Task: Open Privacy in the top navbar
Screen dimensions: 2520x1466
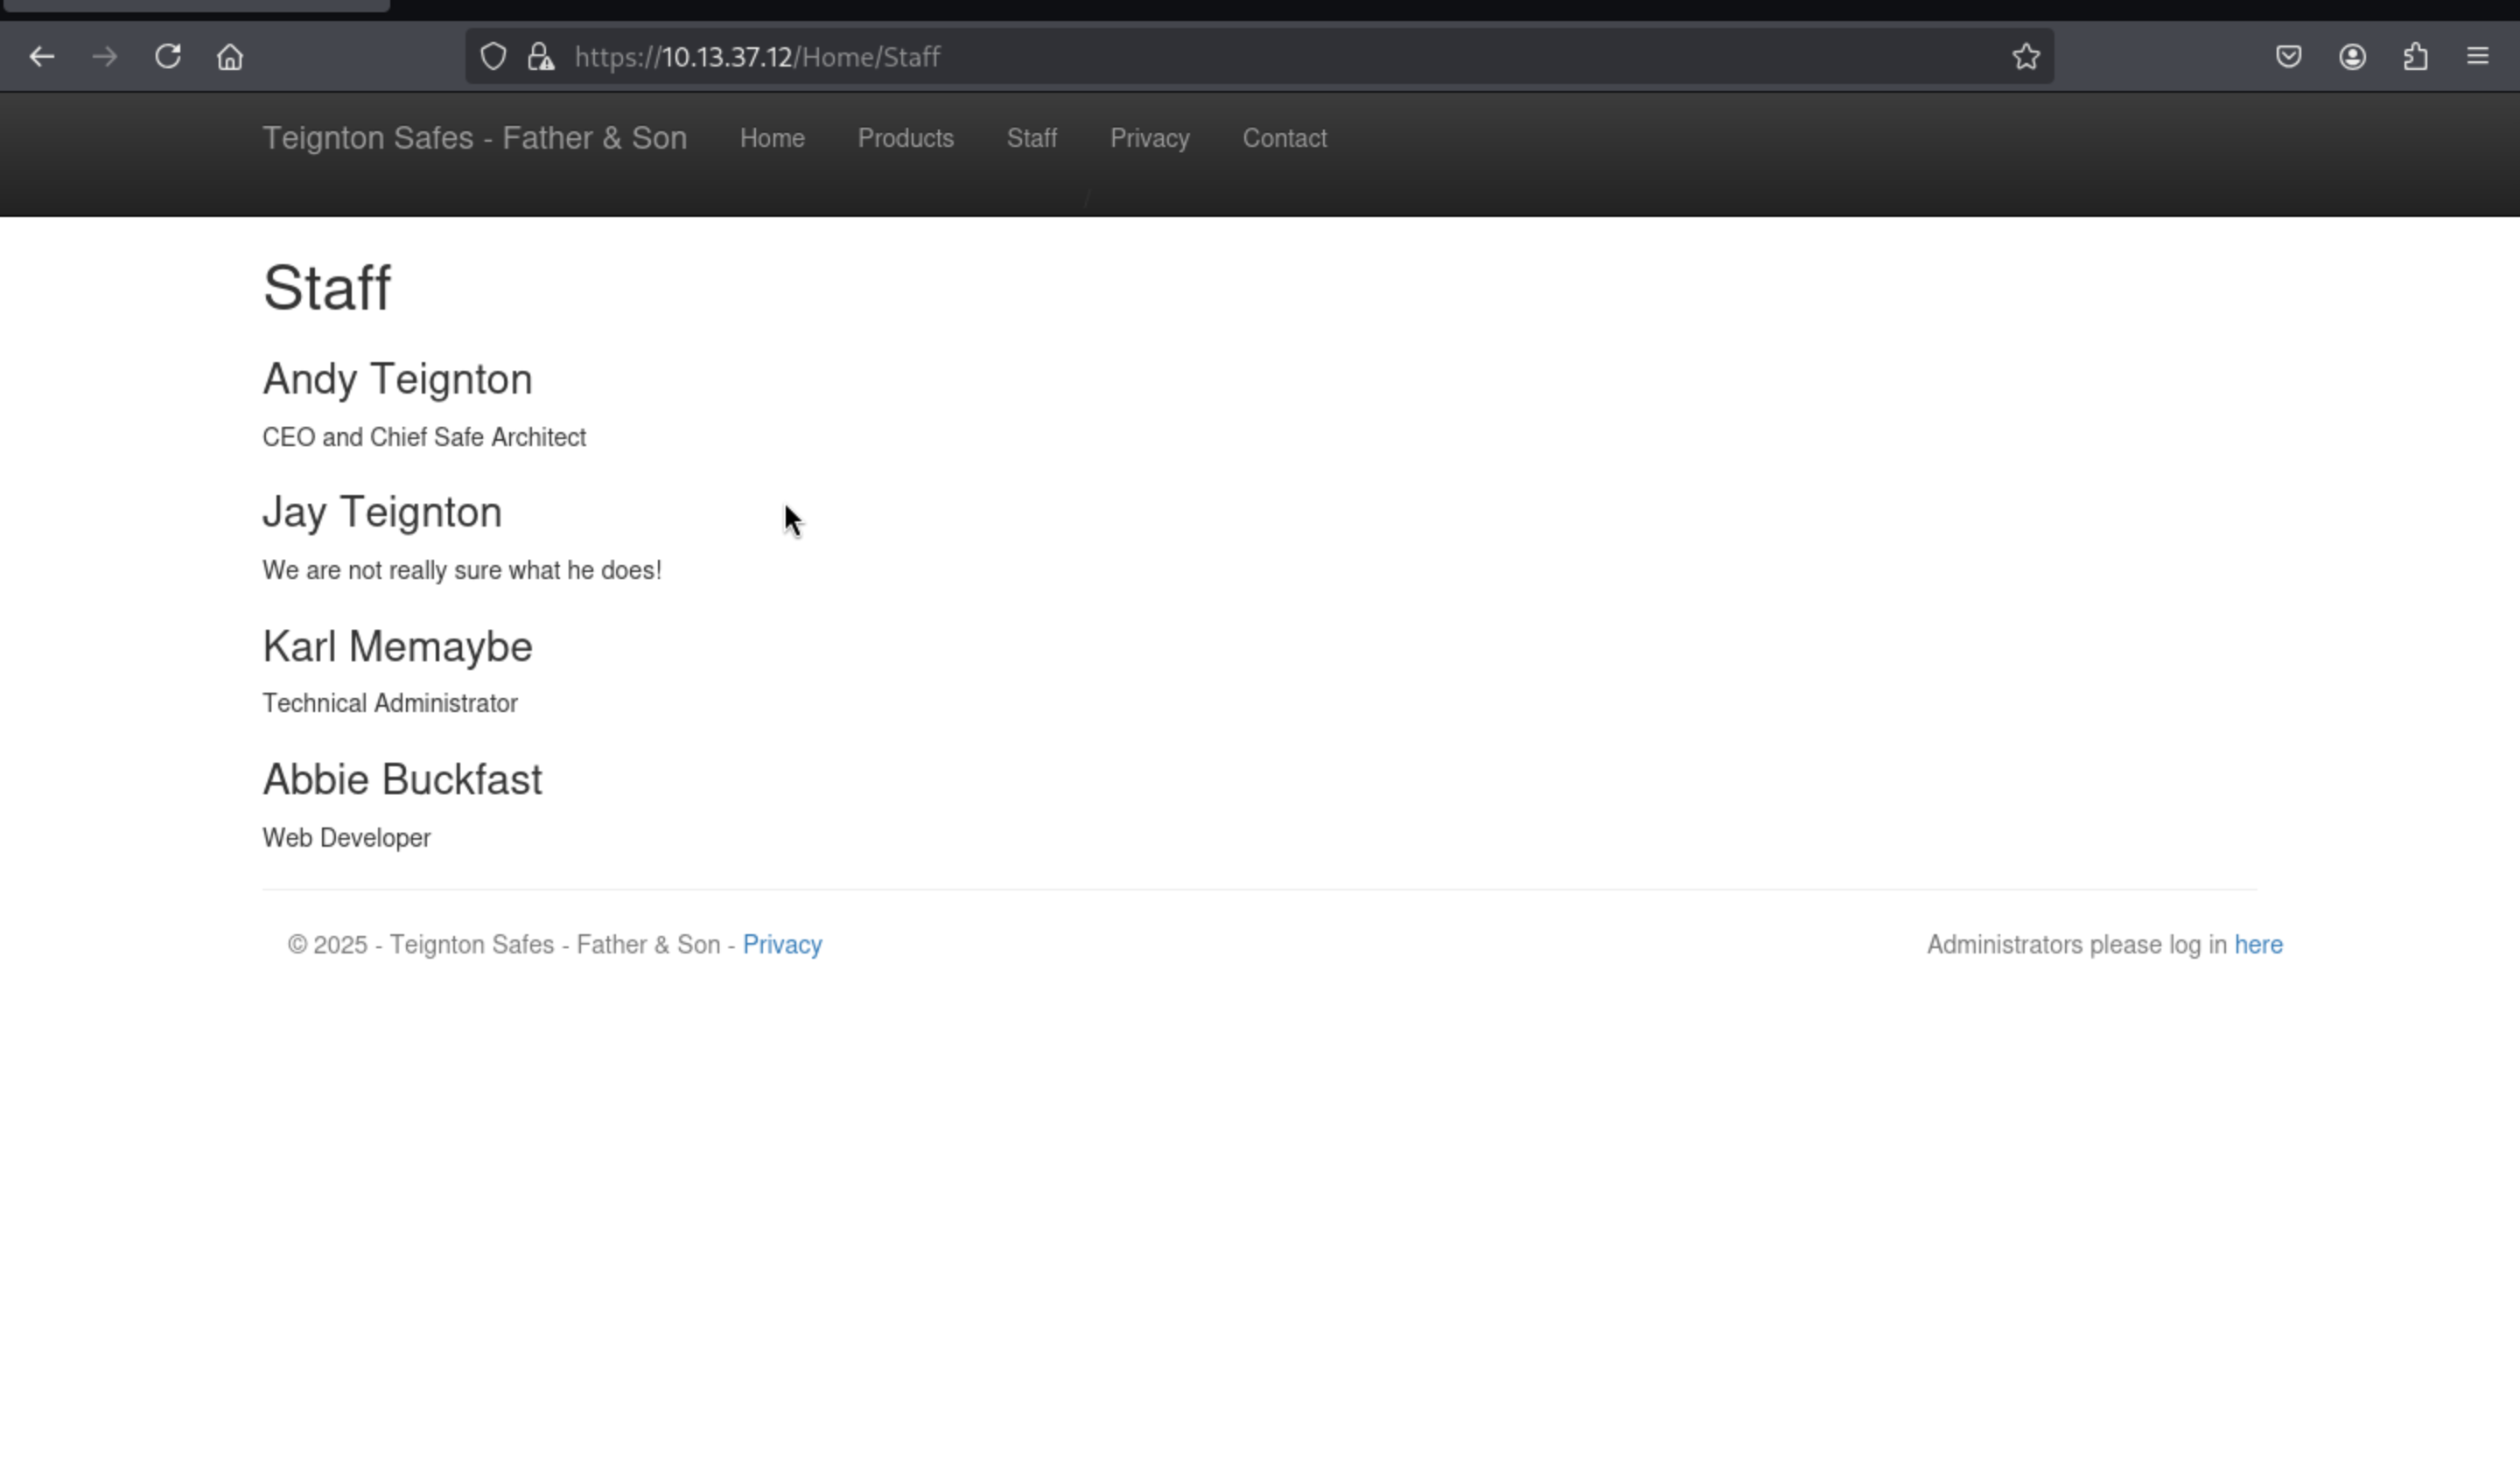Action: (x=1150, y=138)
